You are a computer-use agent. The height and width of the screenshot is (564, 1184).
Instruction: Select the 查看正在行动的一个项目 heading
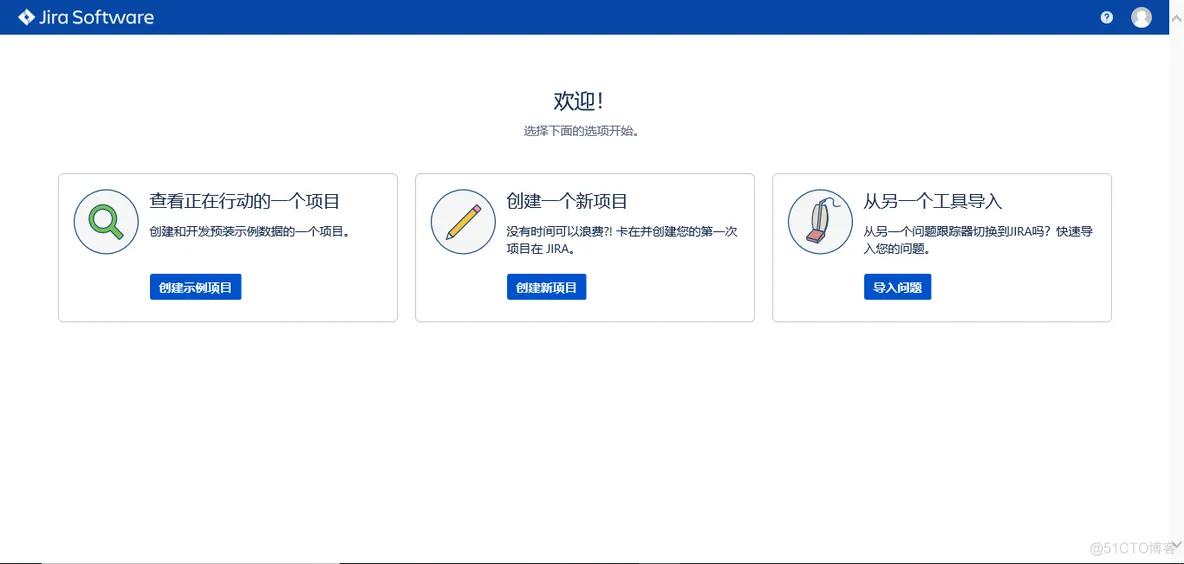(x=245, y=201)
